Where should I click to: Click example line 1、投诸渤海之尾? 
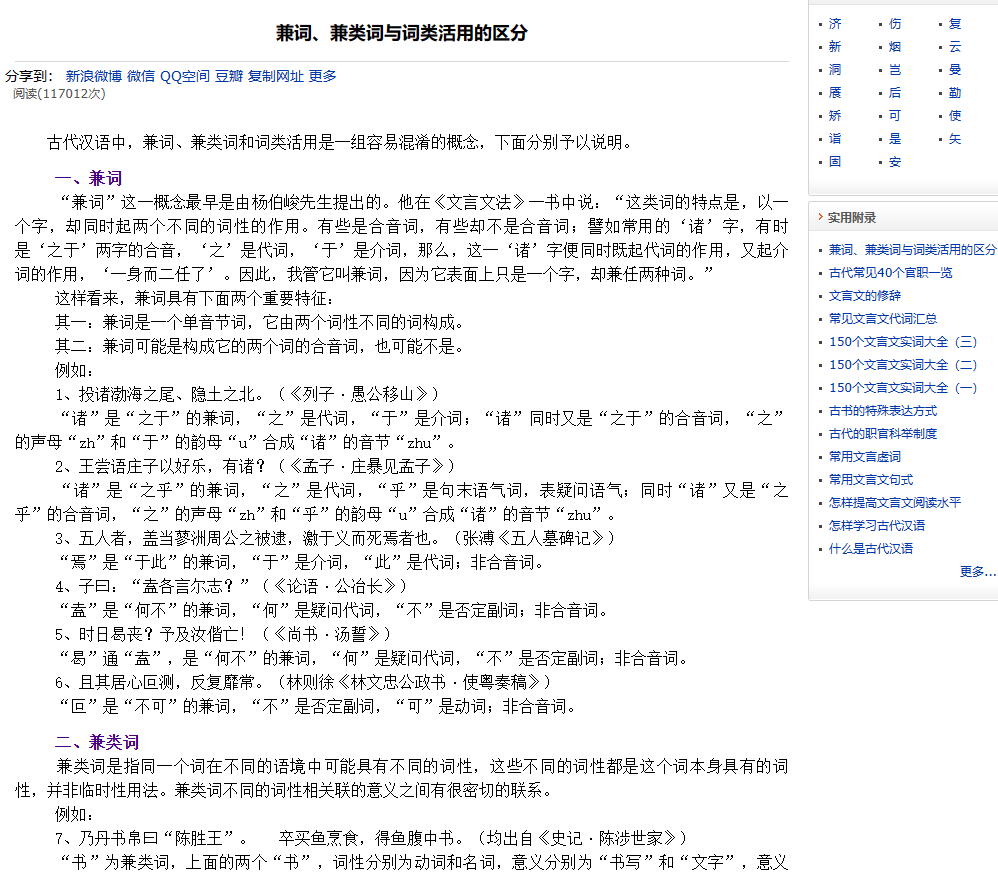coord(247,395)
